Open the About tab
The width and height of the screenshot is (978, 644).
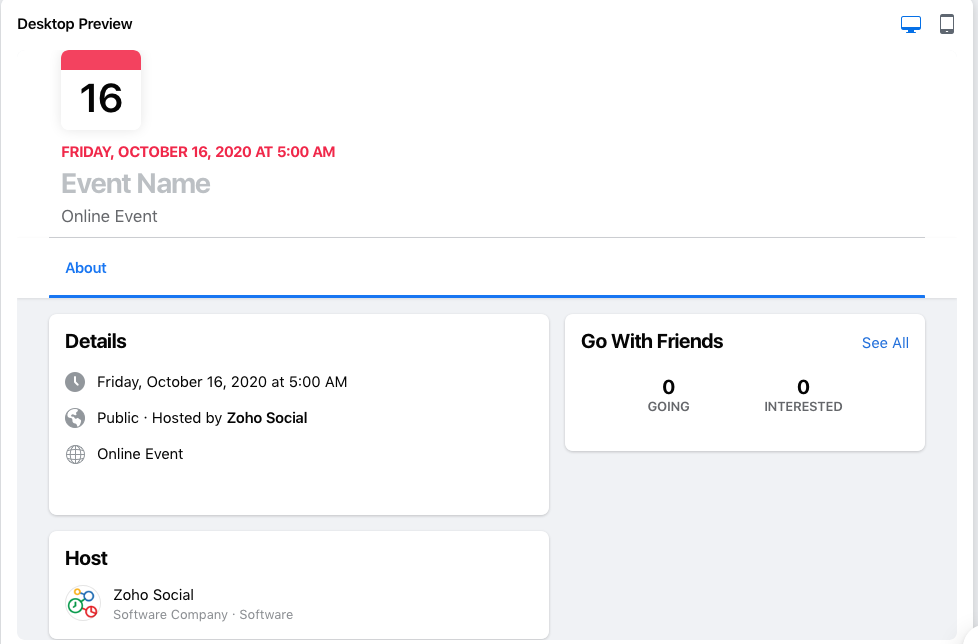pos(86,268)
